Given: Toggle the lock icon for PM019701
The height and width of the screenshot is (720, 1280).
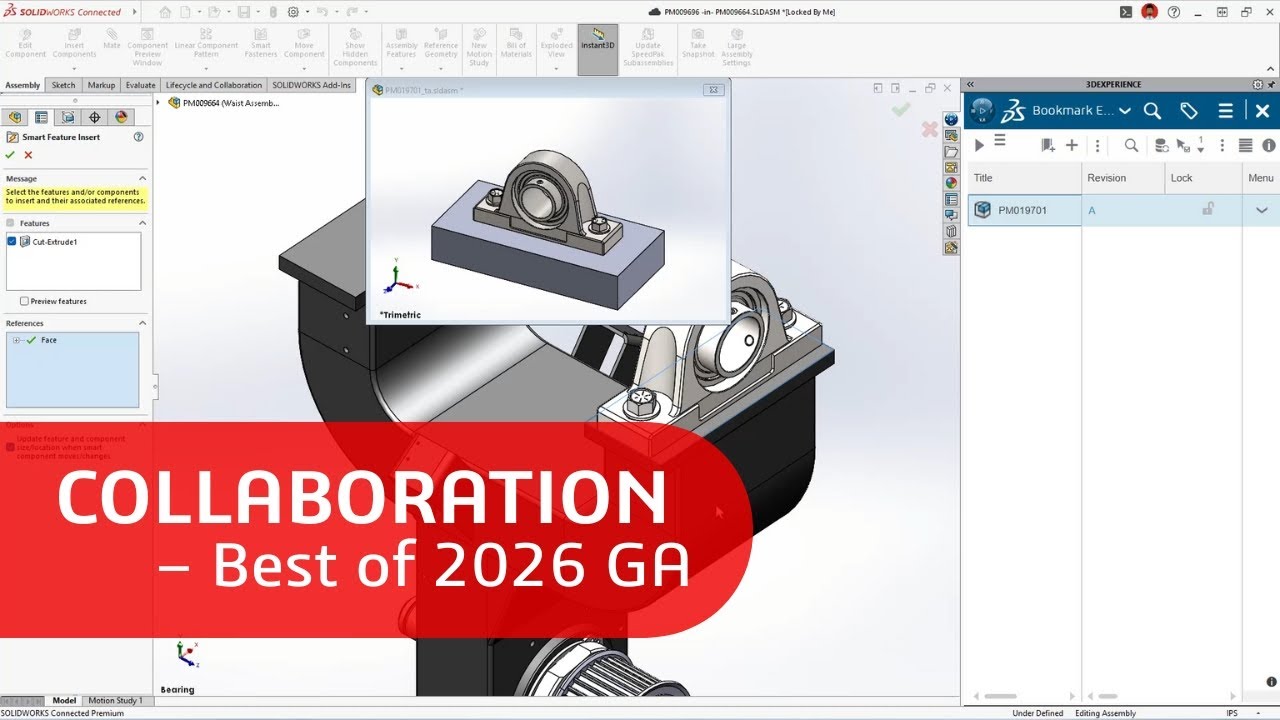Looking at the screenshot, I should coord(1208,209).
